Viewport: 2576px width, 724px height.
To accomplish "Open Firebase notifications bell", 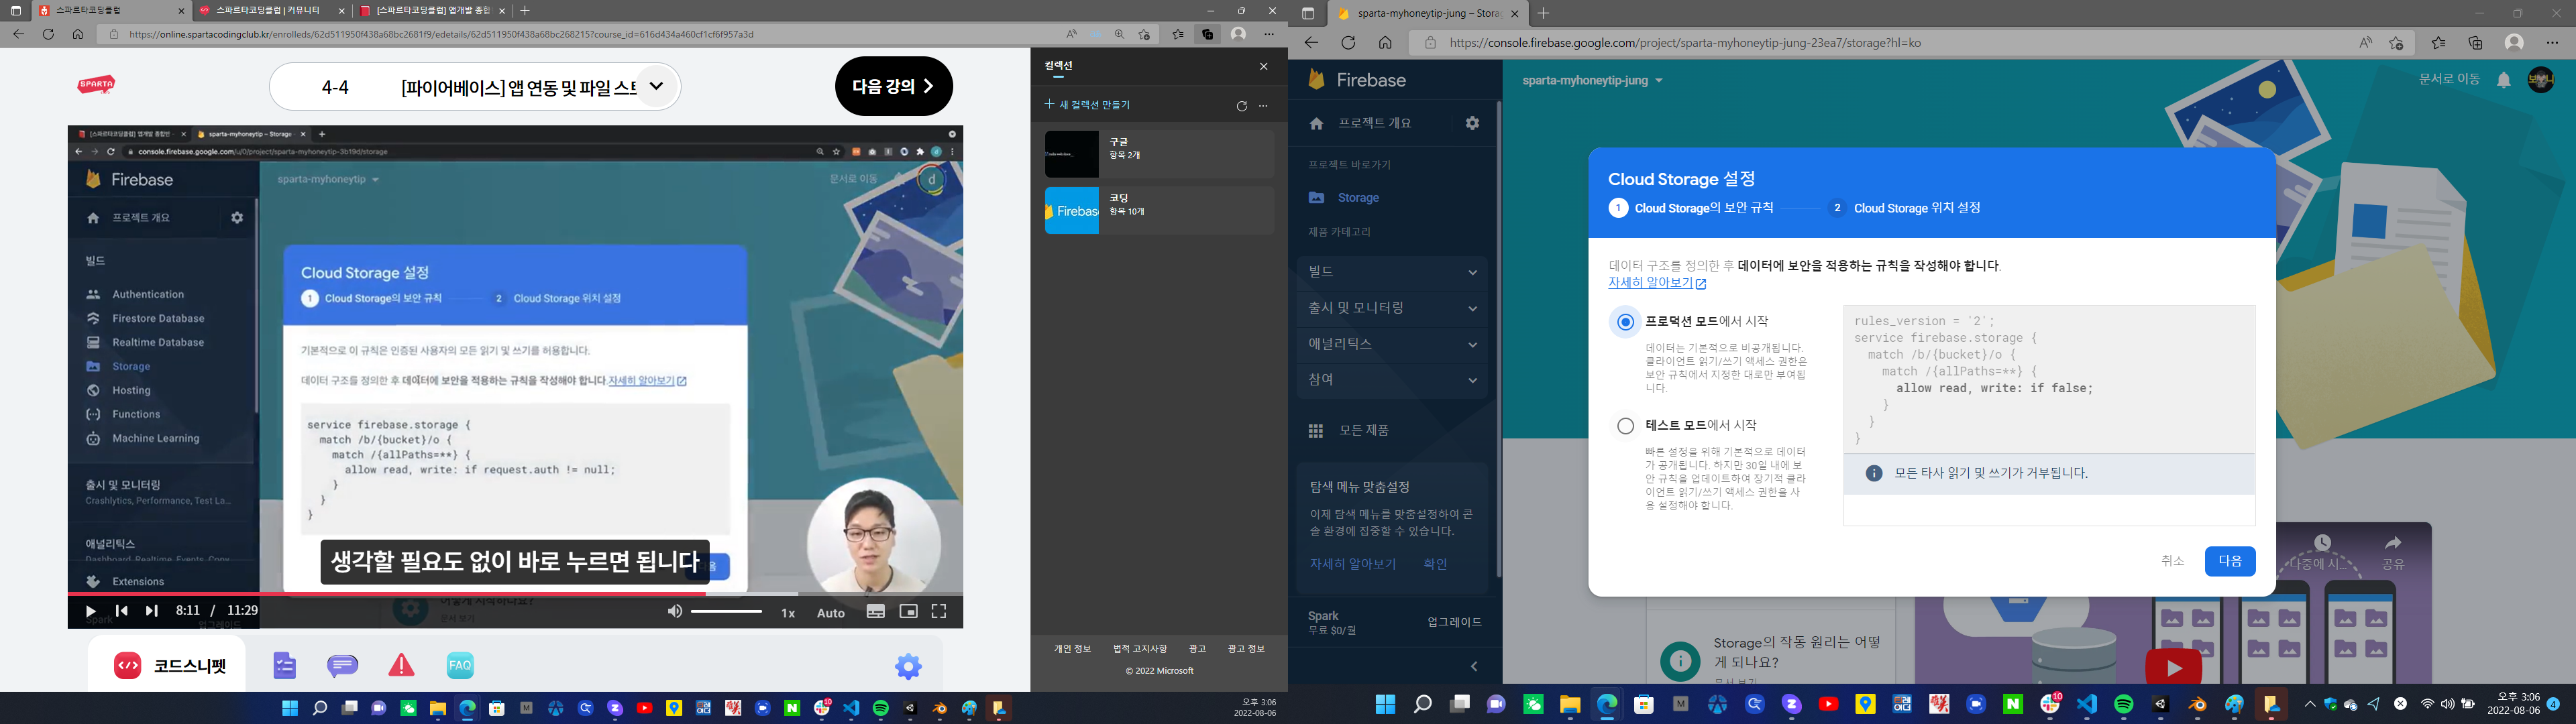I will click(2503, 80).
